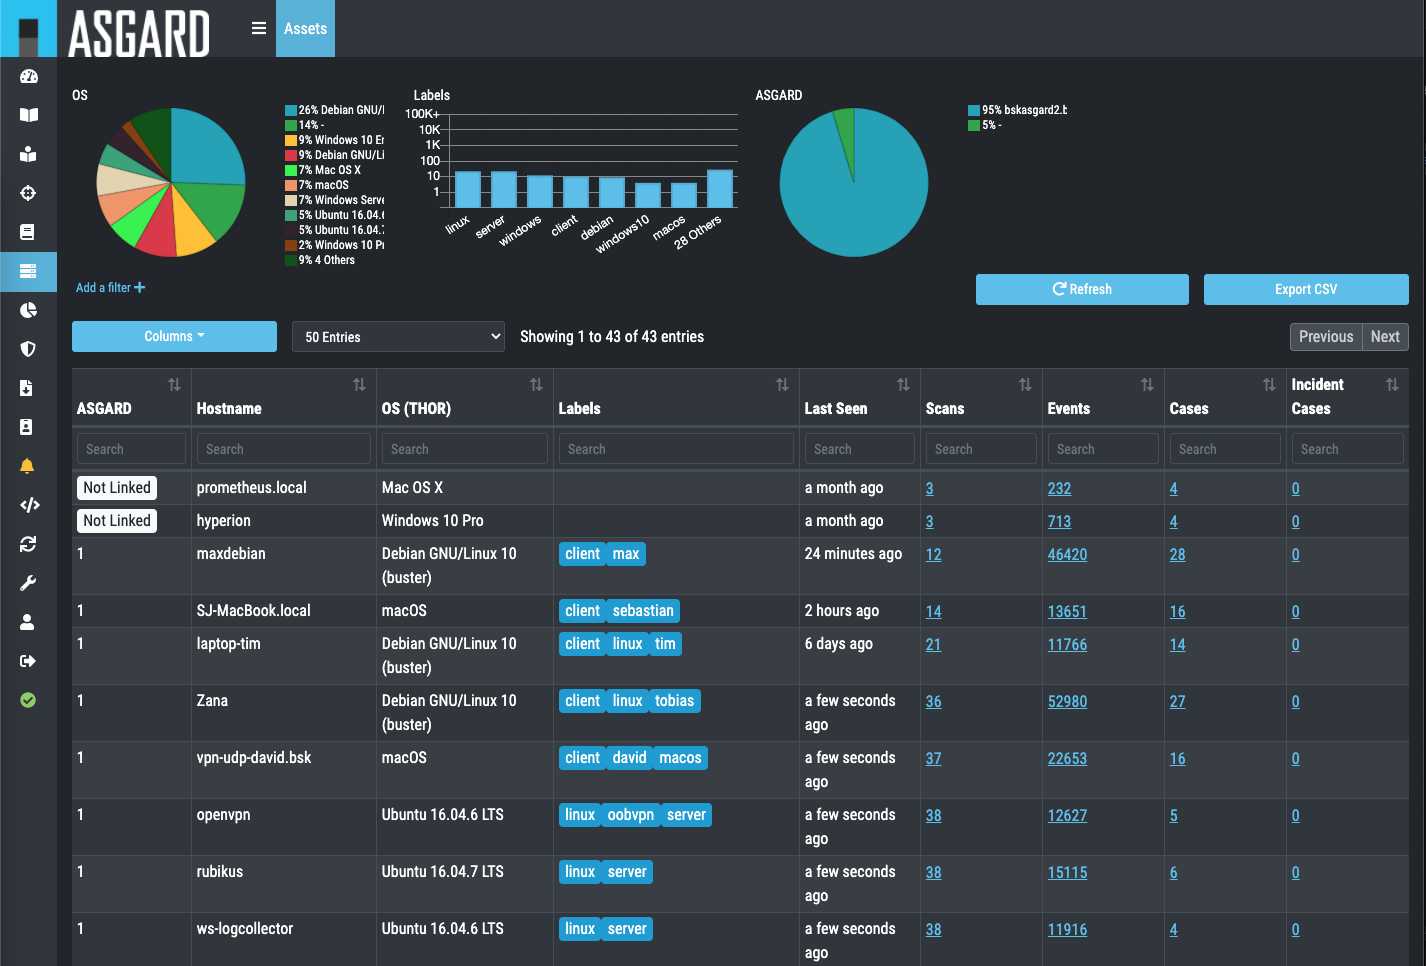This screenshot has height=966, width=1426.
Task: Click the orange bell notifications icon
Action: [x=28, y=466]
